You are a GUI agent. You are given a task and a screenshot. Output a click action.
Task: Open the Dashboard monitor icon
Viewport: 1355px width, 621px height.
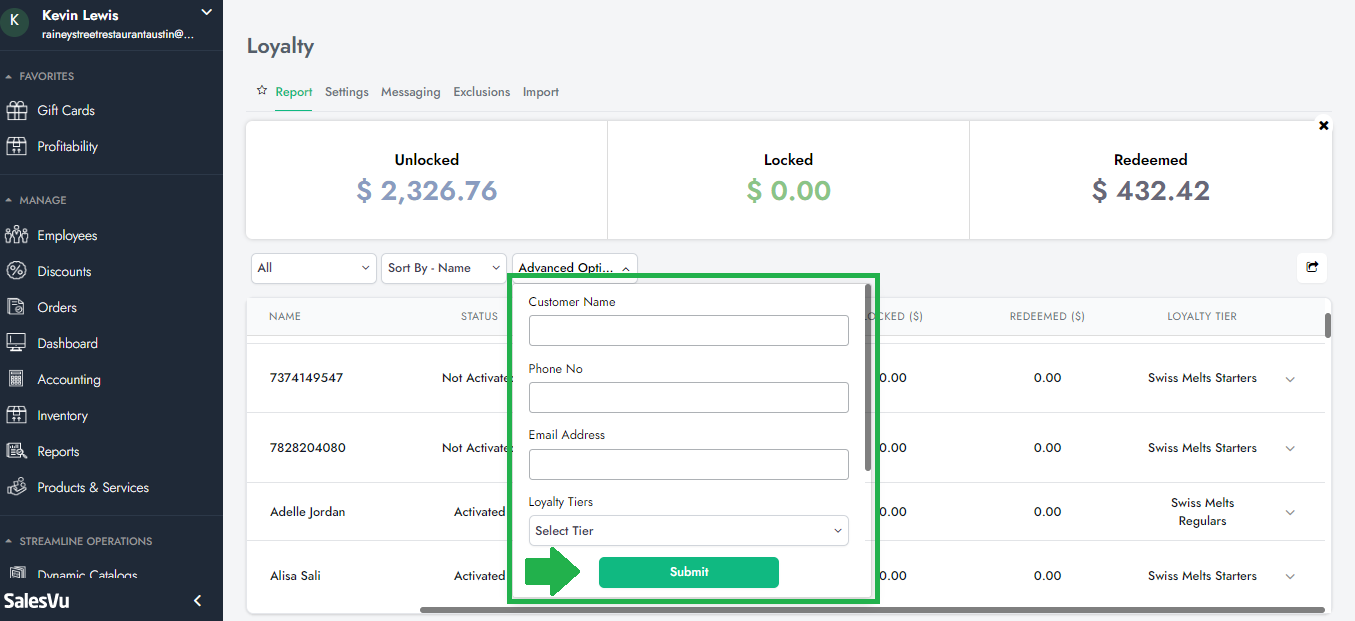(x=16, y=343)
